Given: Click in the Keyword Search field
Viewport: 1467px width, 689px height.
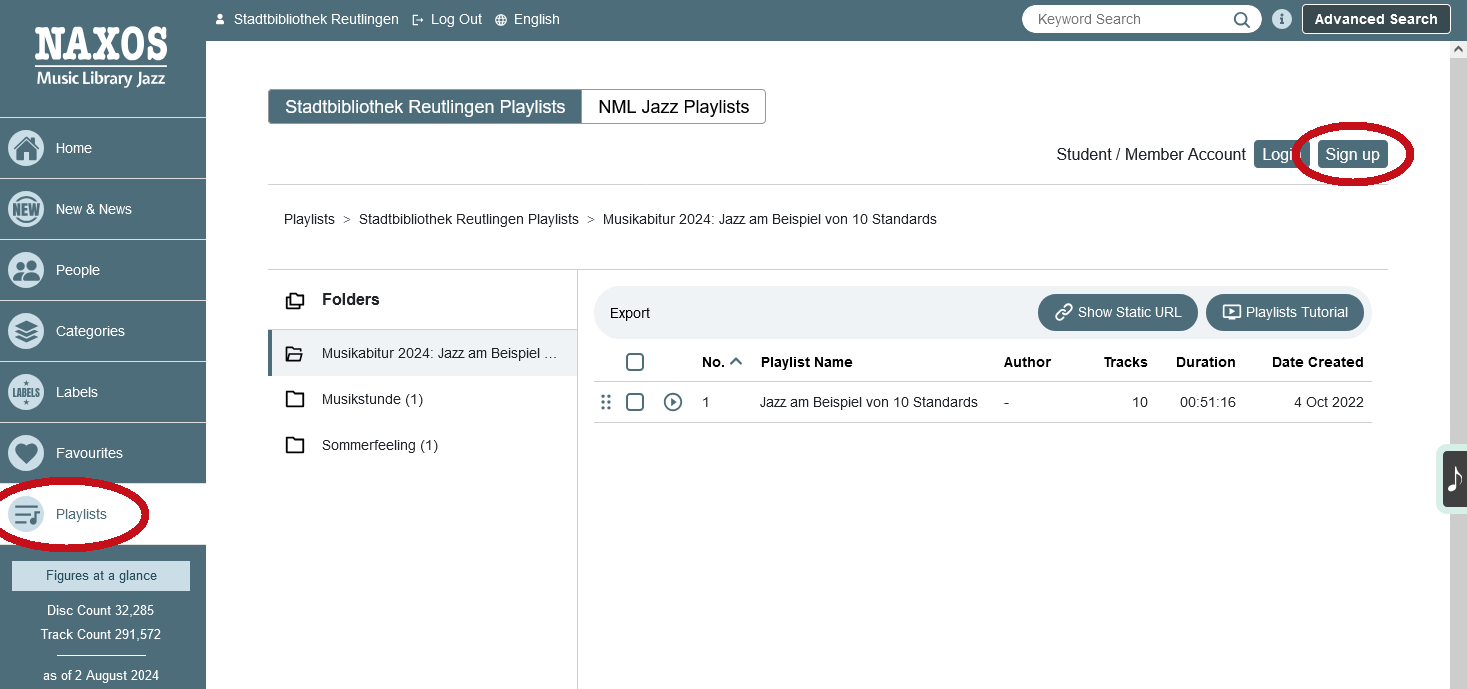Looking at the screenshot, I should [x=1130, y=19].
